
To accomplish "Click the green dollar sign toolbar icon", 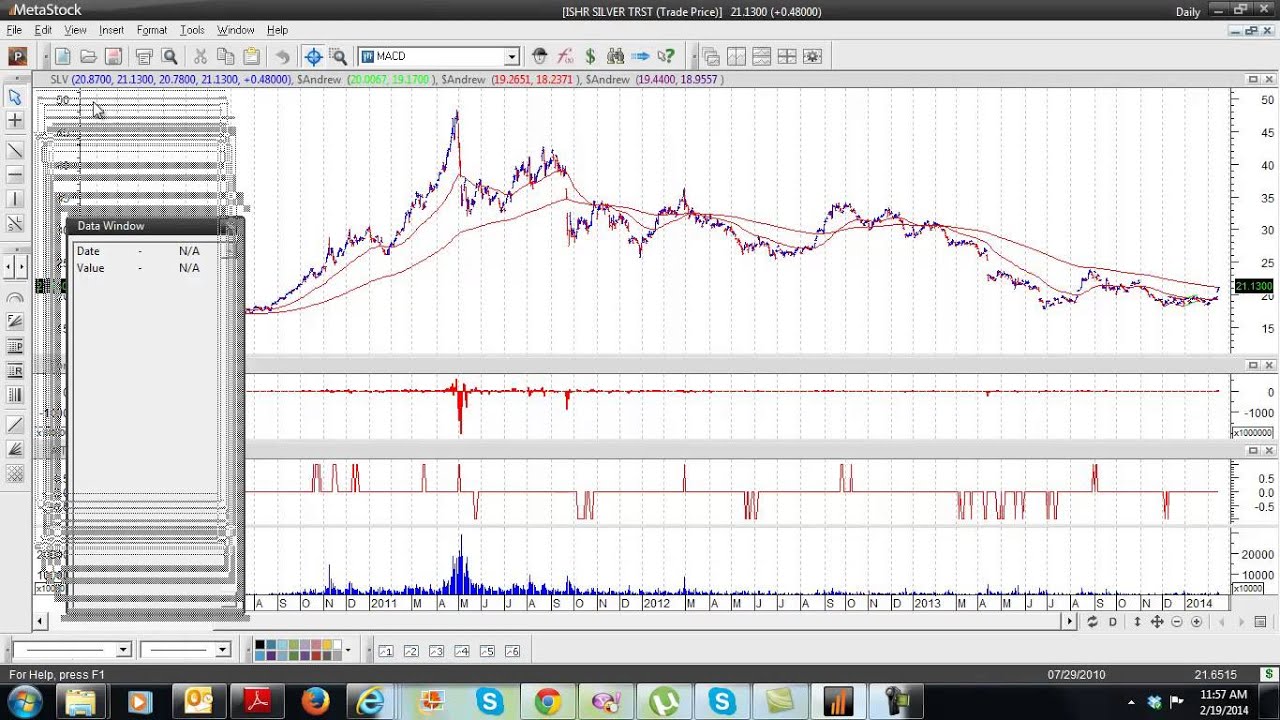I will pos(590,57).
